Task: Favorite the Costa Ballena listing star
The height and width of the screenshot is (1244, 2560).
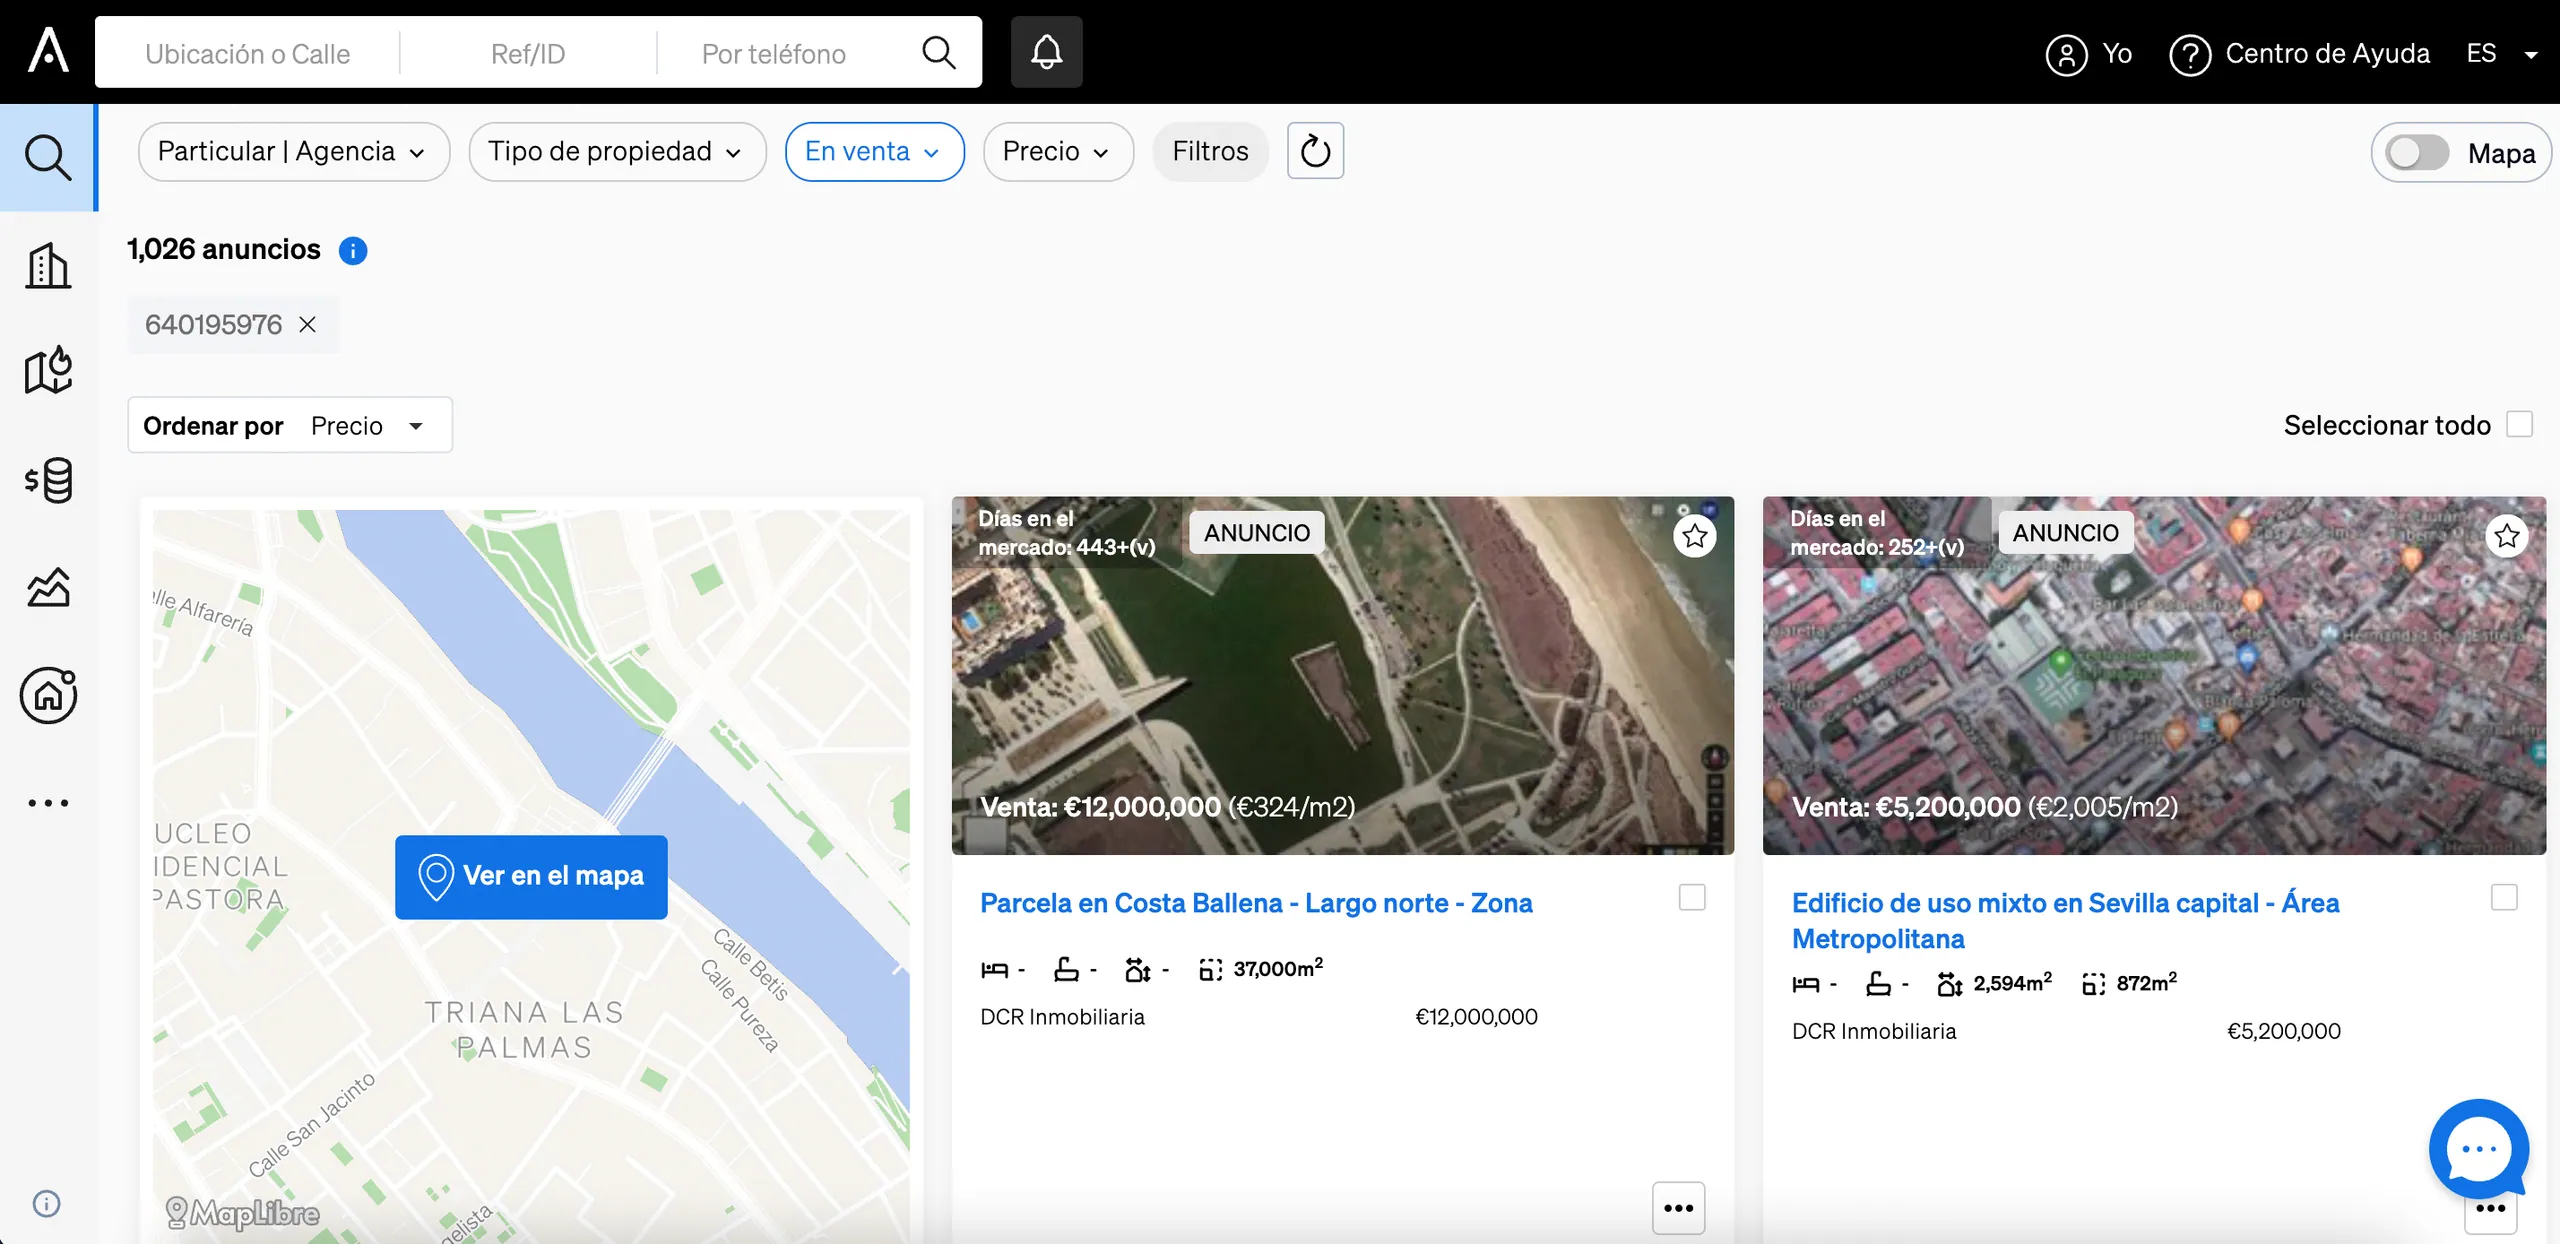Action: 1694,537
